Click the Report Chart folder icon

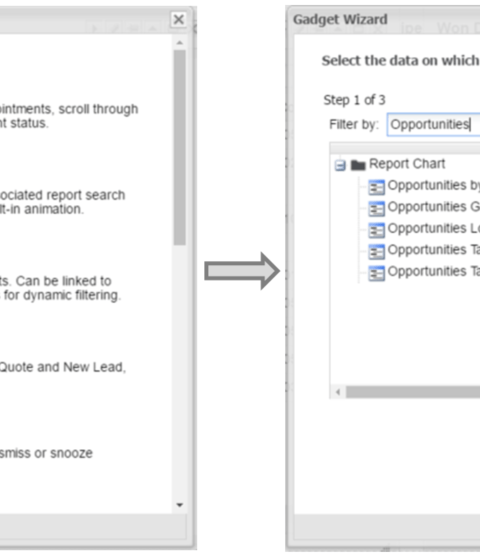(x=358, y=165)
